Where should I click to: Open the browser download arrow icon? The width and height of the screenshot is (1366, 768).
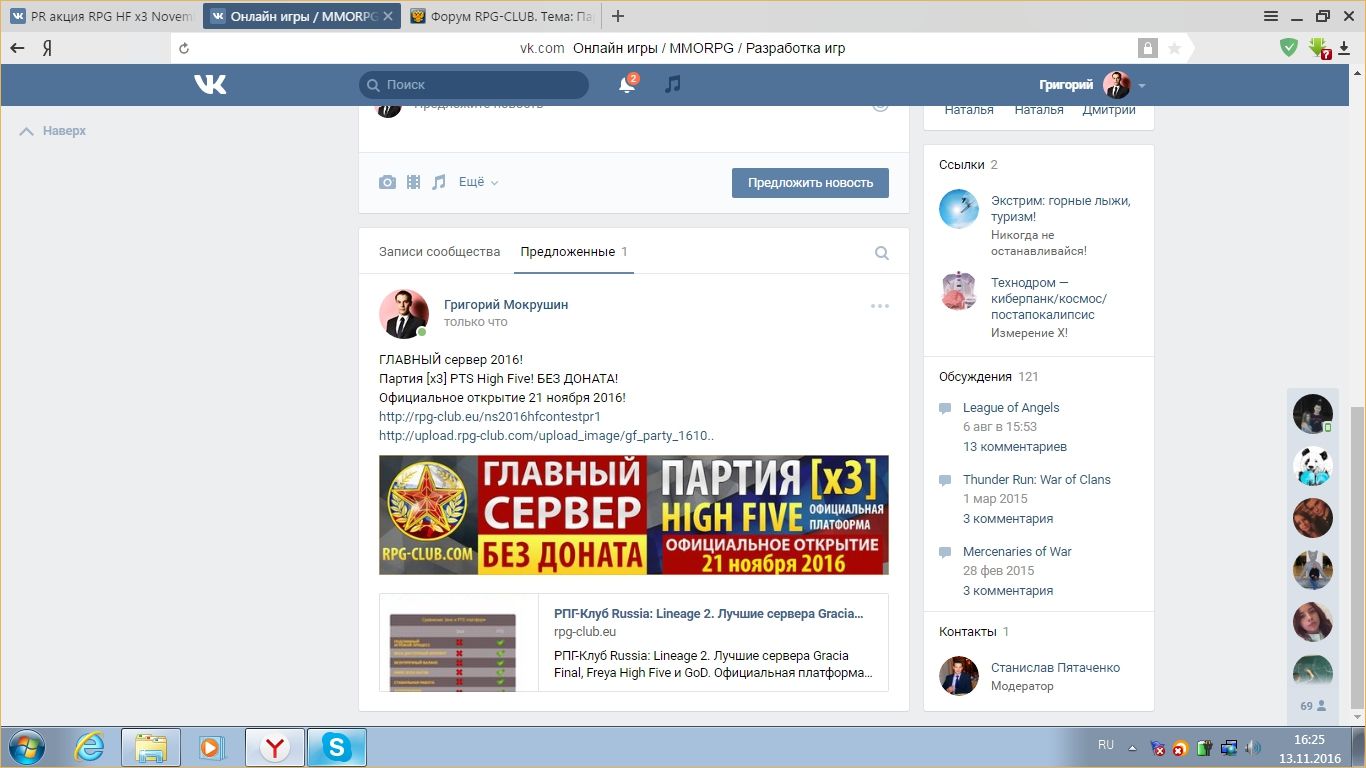coord(1347,47)
